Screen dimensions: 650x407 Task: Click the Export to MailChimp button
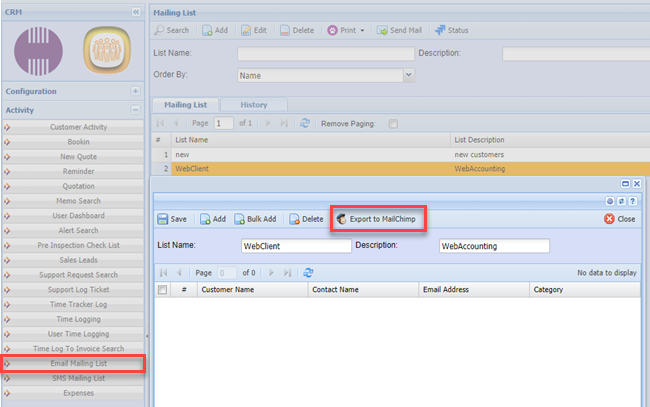(x=379, y=219)
